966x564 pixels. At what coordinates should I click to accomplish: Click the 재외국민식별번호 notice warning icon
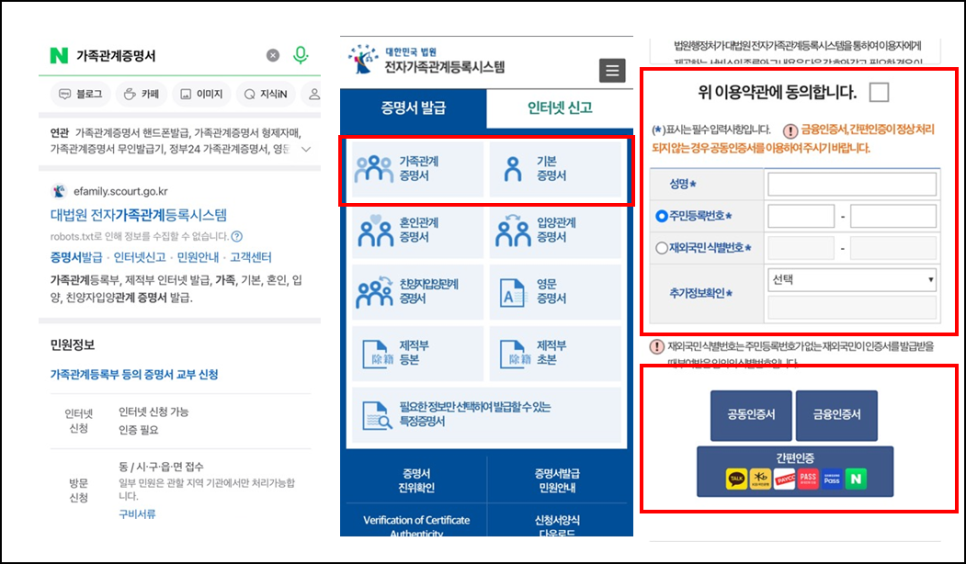657,346
